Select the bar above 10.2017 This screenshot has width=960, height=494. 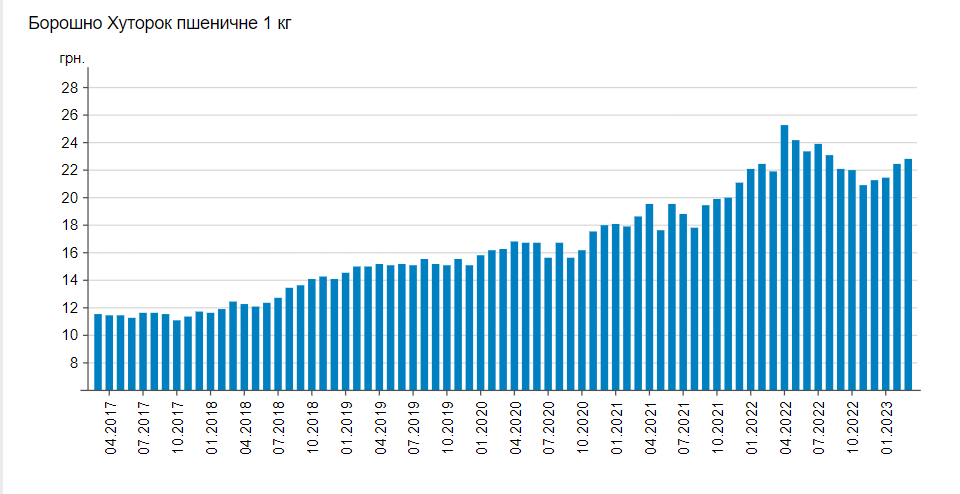click(177, 355)
